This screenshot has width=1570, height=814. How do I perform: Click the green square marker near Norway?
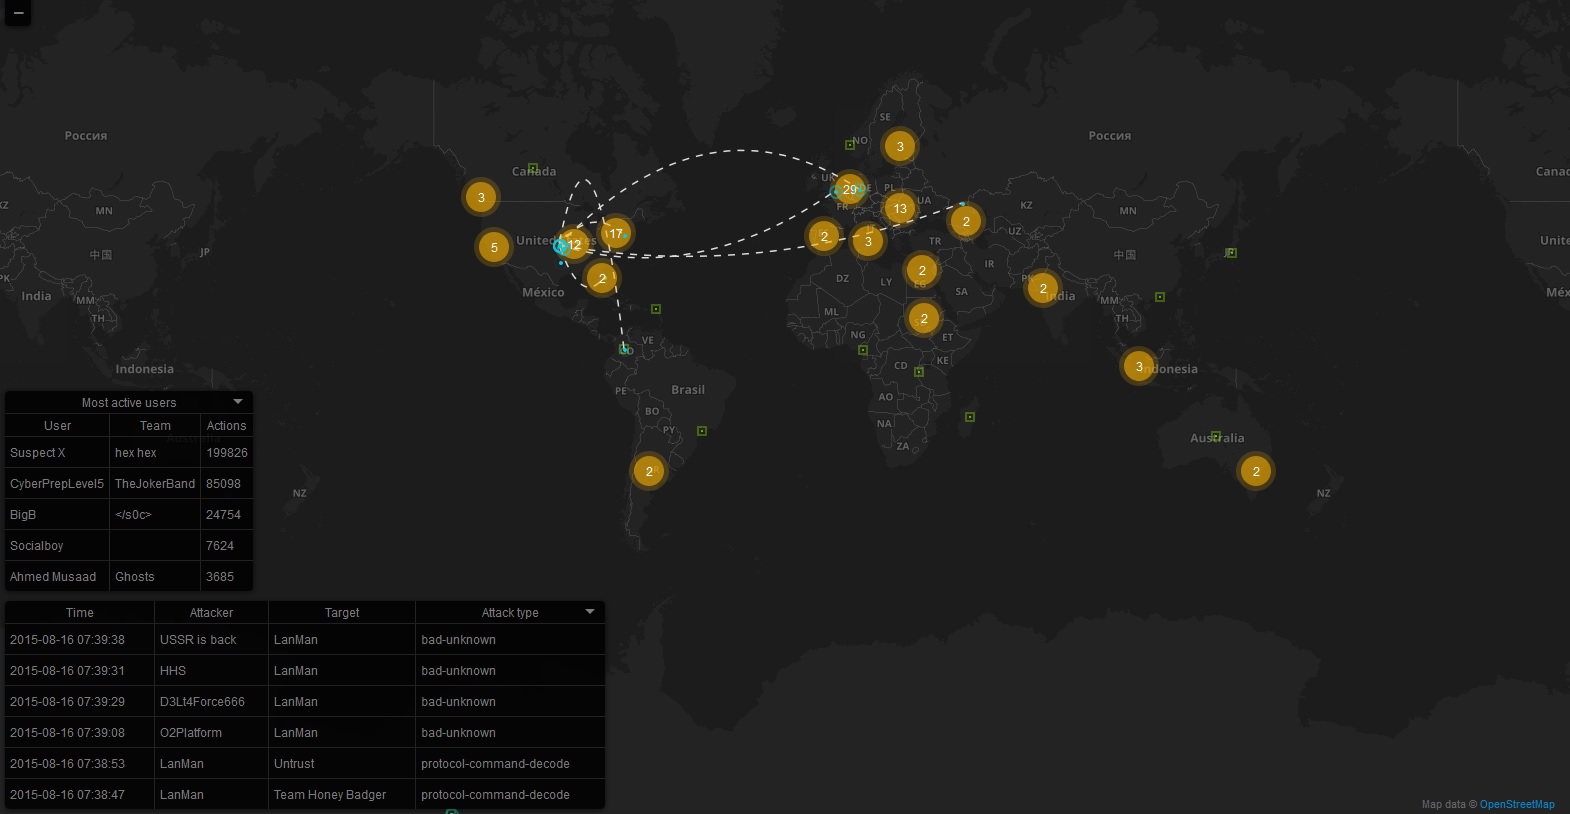[x=850, y=144]
